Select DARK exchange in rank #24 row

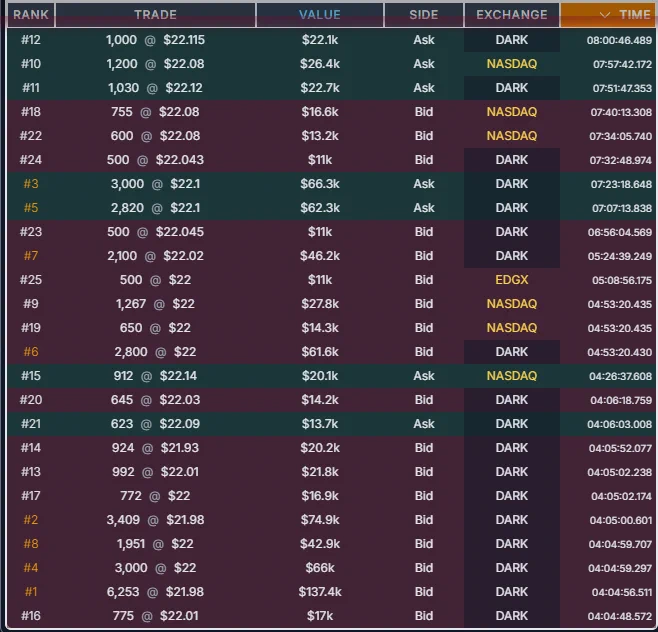point(512,160)
